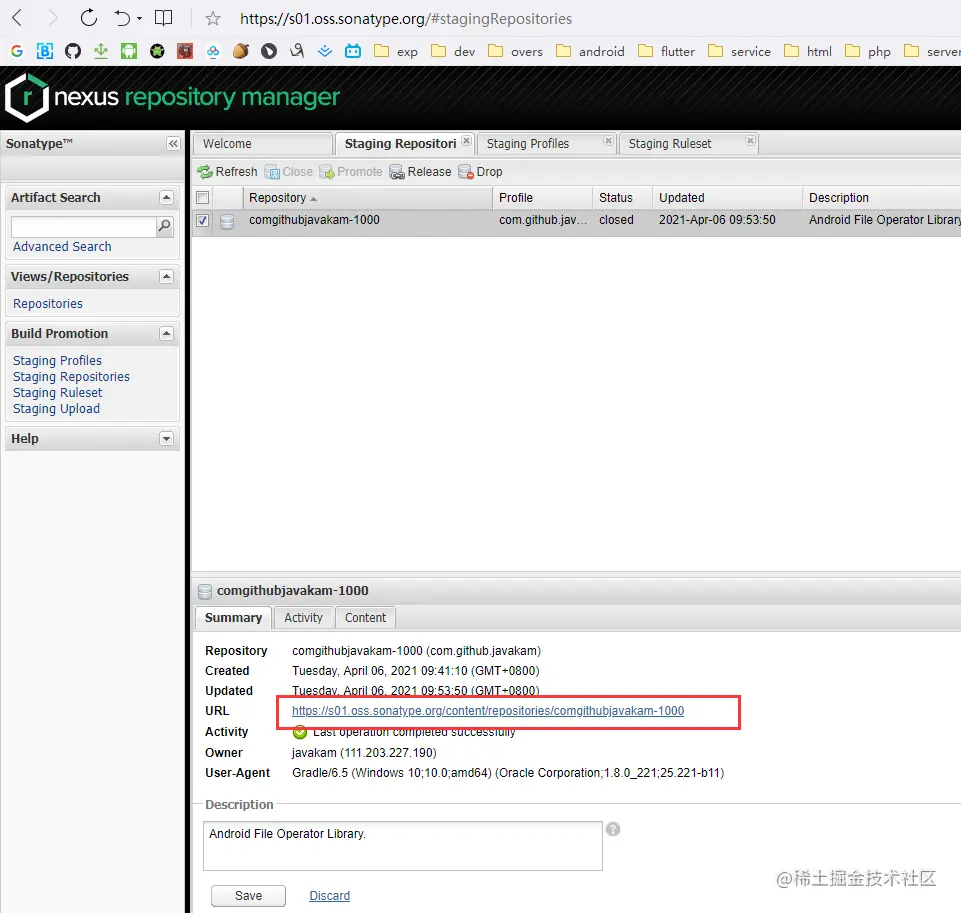Open the green download arrow bookmark
The width and height of the screenshot is (961, 913).
(101, 51)
